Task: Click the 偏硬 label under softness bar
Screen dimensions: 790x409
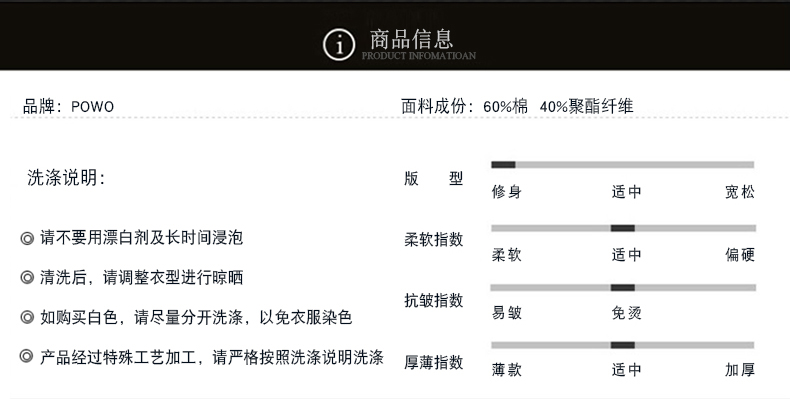Action: point(739,254)
